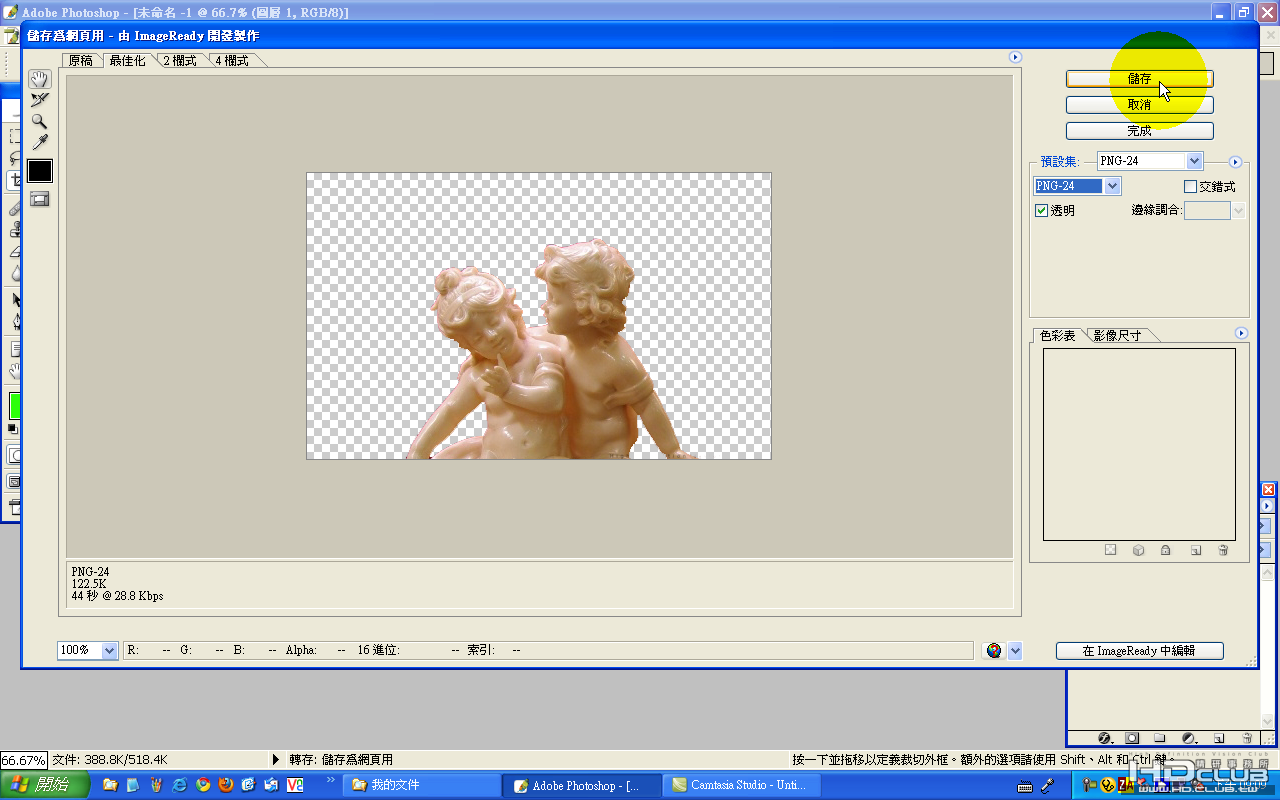Switch to the 原稿 tab
The image size is (1280, 800).
(80, 60)
